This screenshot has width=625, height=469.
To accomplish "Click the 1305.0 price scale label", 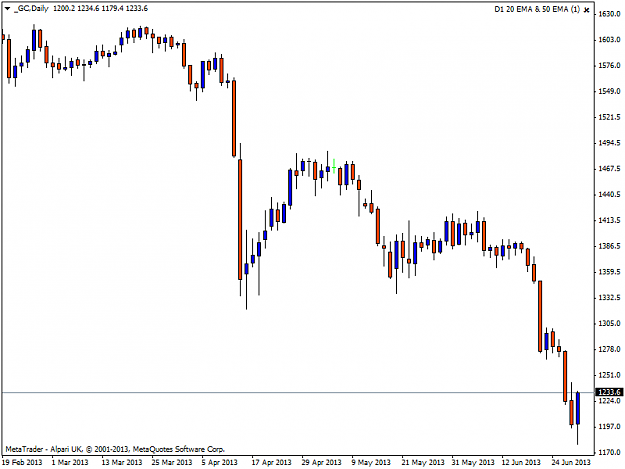I will tap(609, 323).
